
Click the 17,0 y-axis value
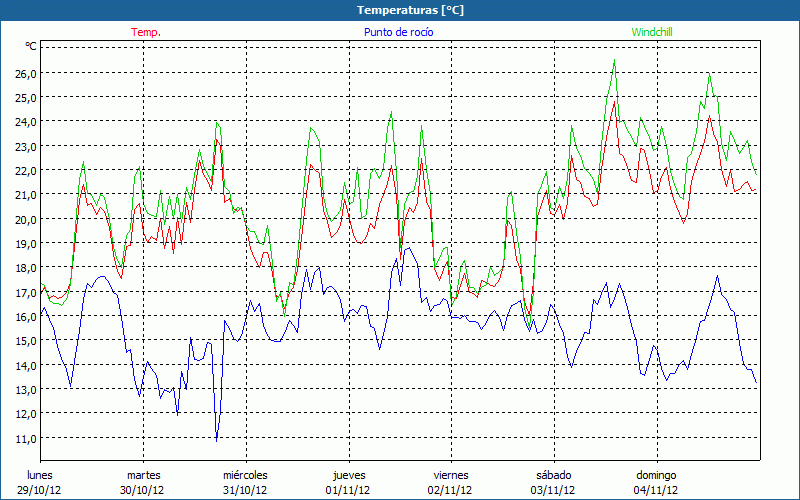25,292
